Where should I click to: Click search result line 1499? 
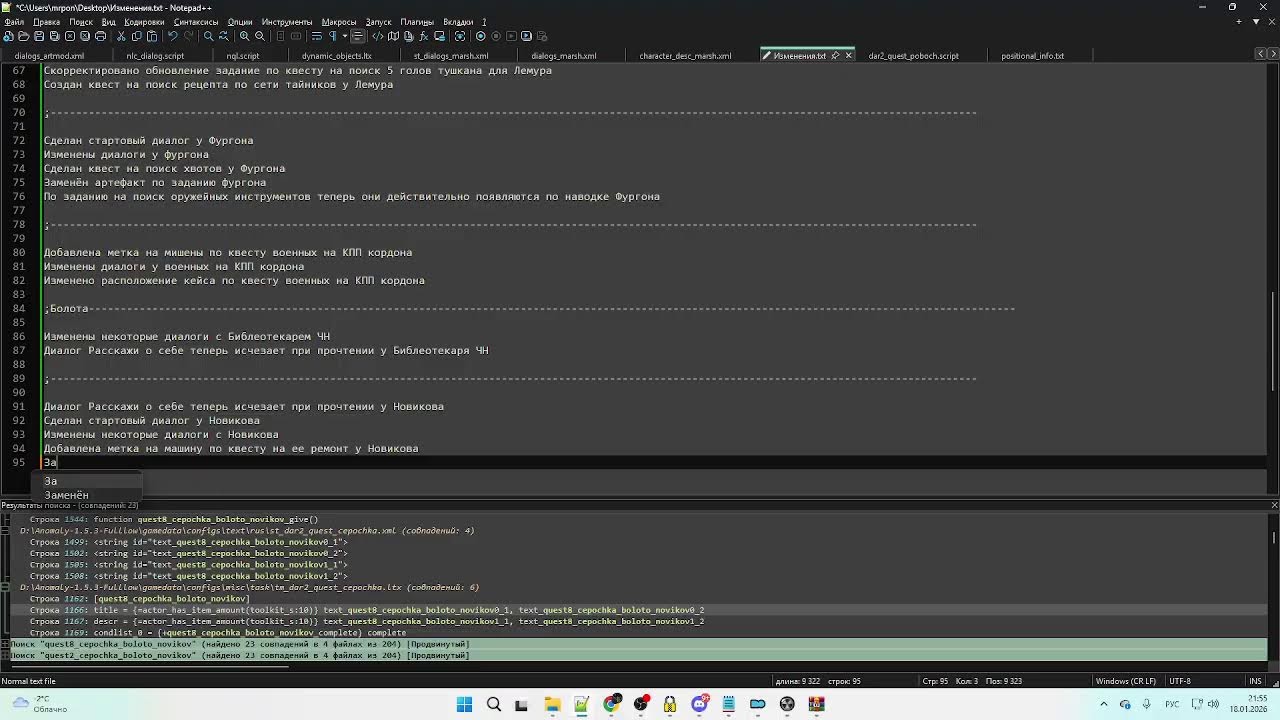tap(189, 542)
